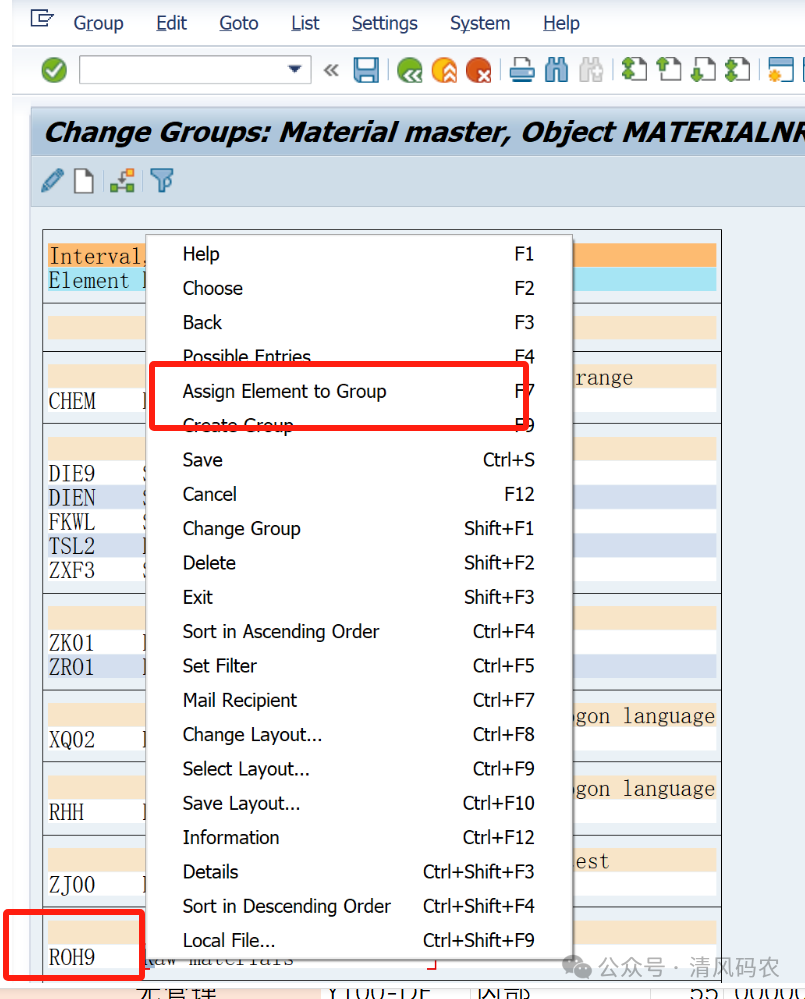Select Change Layout... from context menu

coord(252,735)
